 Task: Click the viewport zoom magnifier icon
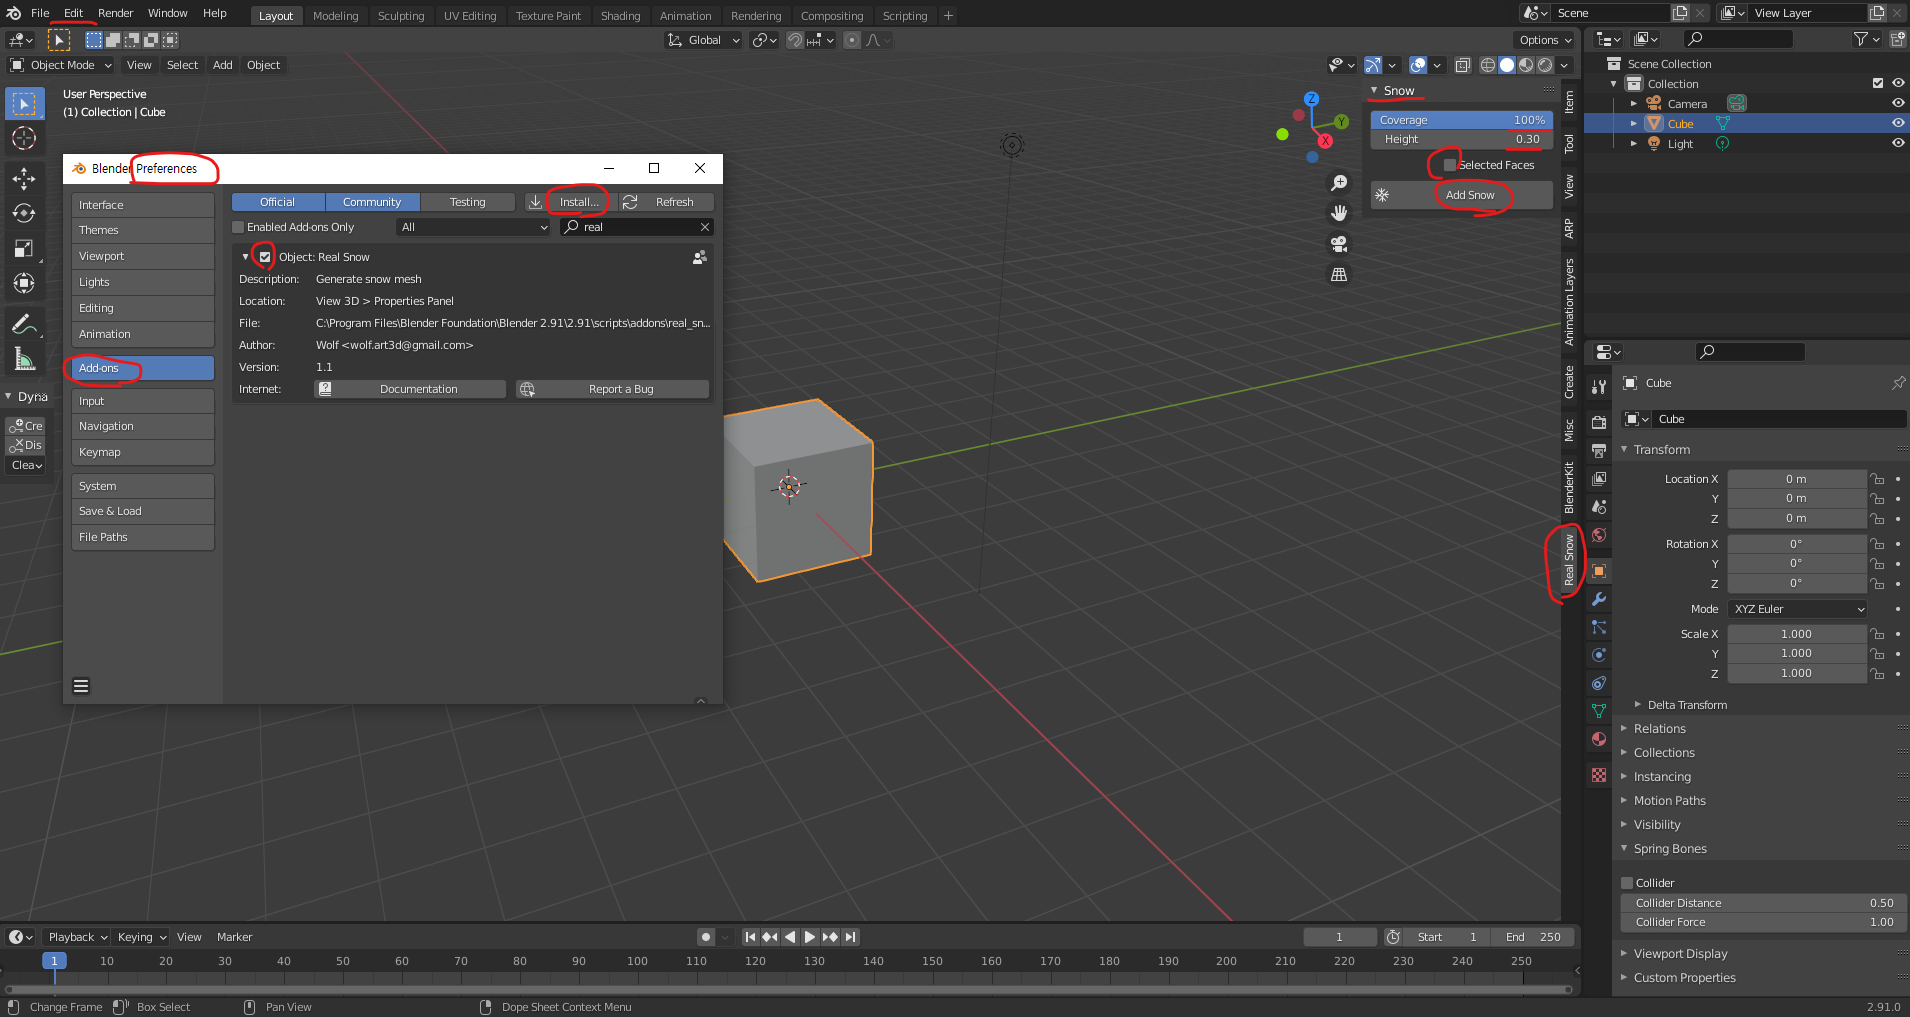coord(1339,183)
